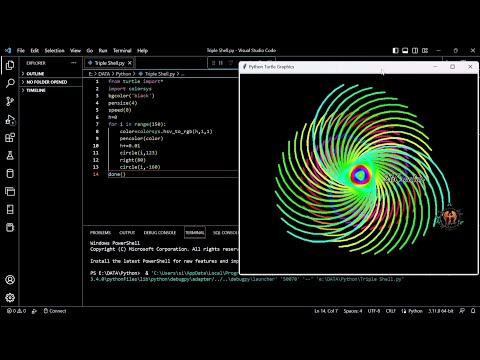The image size is (480, 360).
Task: Switch to the DEBUG CONSOLE tab
Action: (160, 233)
